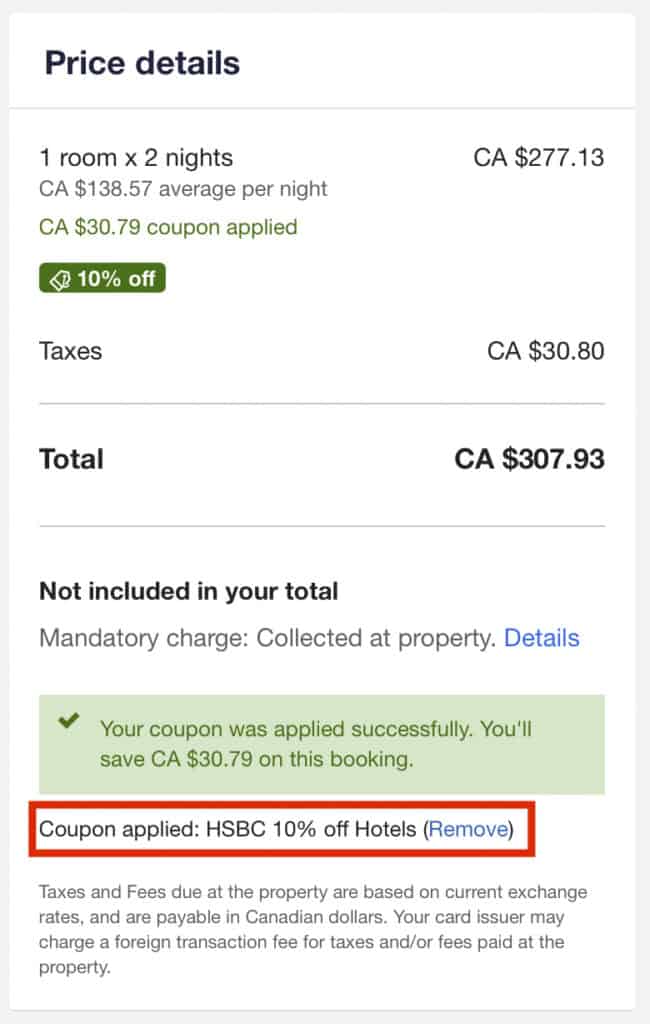Image resolution: width=650 pixels, height=1024 pixels.
Task: Click the Taxes line item
Action: click(69, 351)
